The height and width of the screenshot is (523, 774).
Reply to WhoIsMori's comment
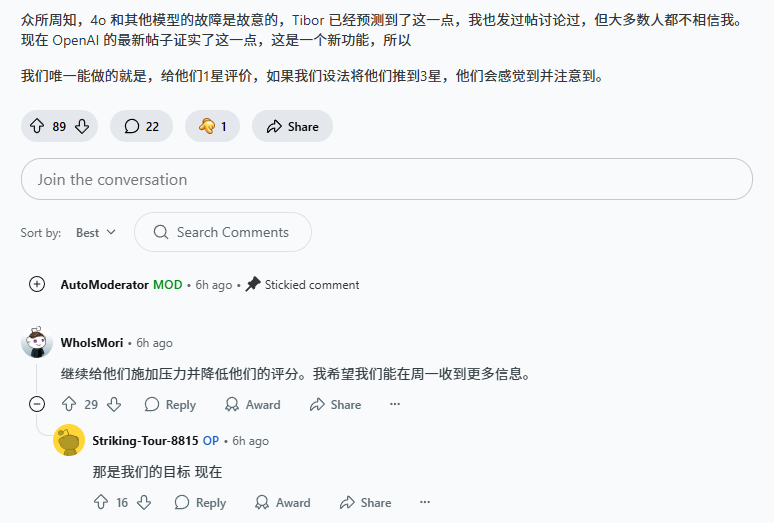pos(170,404)
